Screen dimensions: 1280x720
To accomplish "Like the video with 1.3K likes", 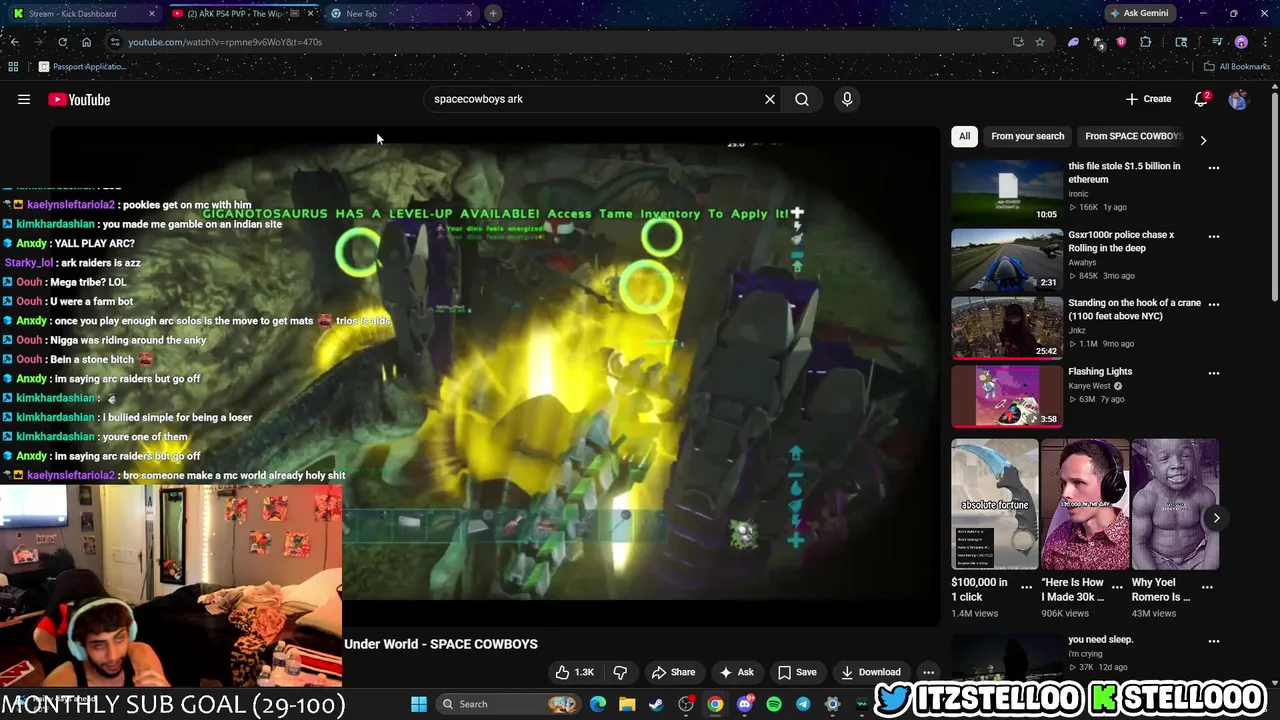I will (x=575, y=672).
